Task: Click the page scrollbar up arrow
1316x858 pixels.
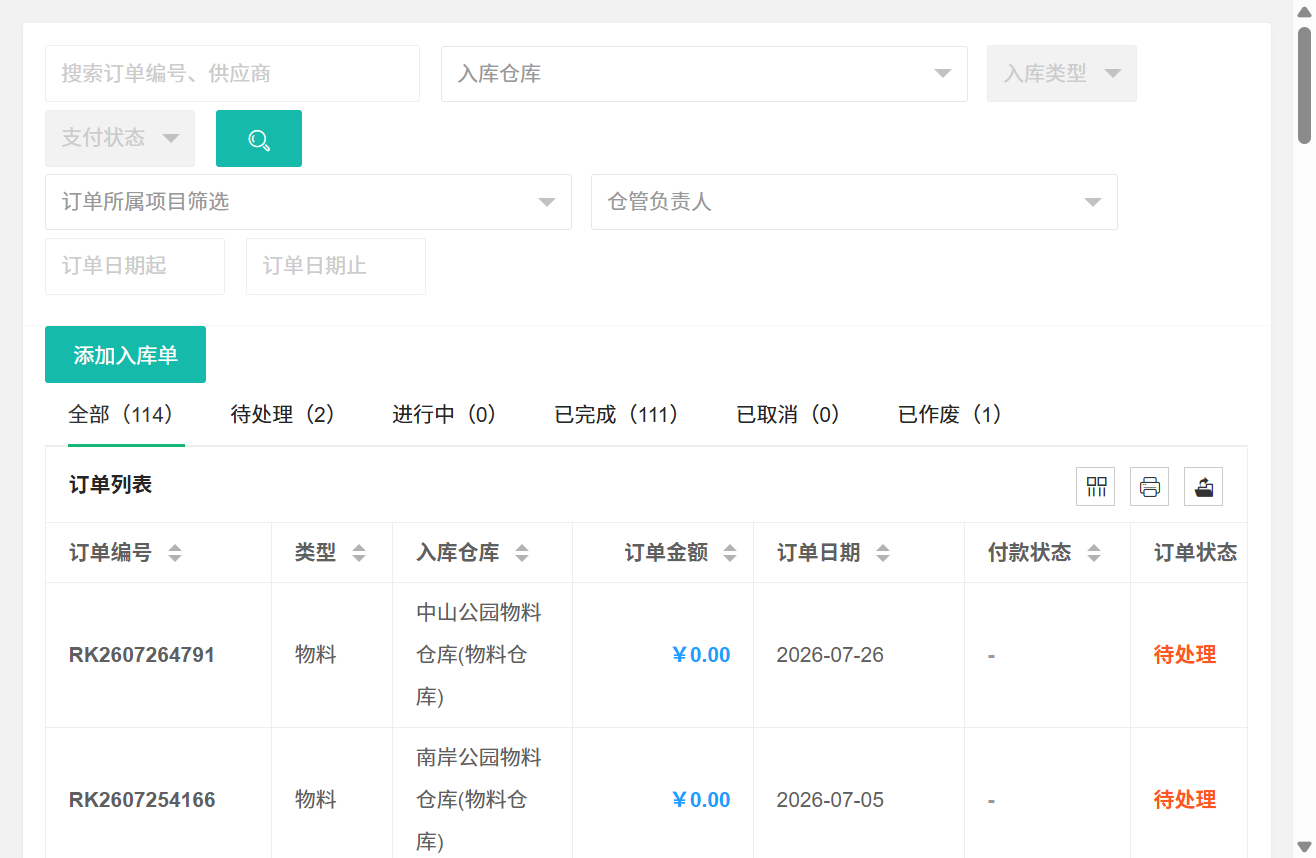Action: [x=1304, y=11]
